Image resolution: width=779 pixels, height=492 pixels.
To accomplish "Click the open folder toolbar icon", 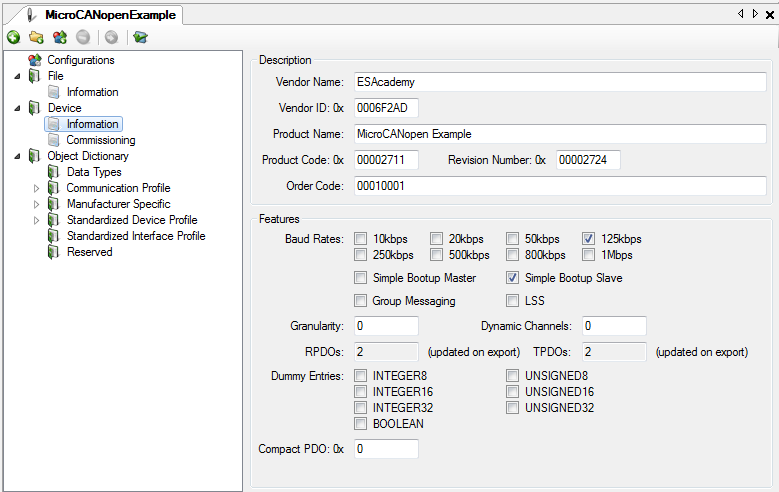I will tap(36, 37).
